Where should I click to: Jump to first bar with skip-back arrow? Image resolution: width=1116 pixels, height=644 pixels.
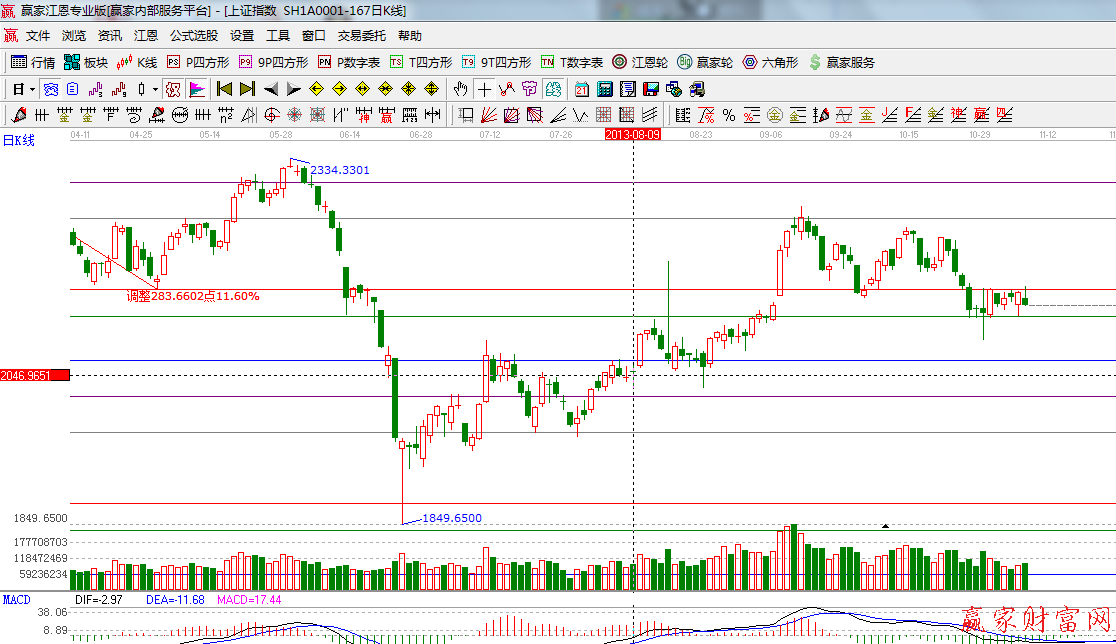coord(224,89)
